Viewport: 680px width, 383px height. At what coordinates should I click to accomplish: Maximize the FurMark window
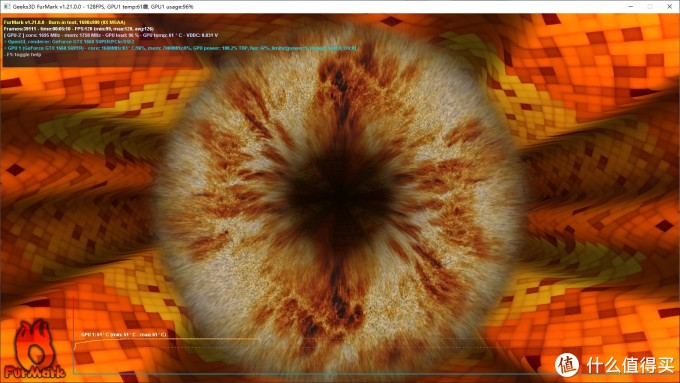click(x=650, y=7)
